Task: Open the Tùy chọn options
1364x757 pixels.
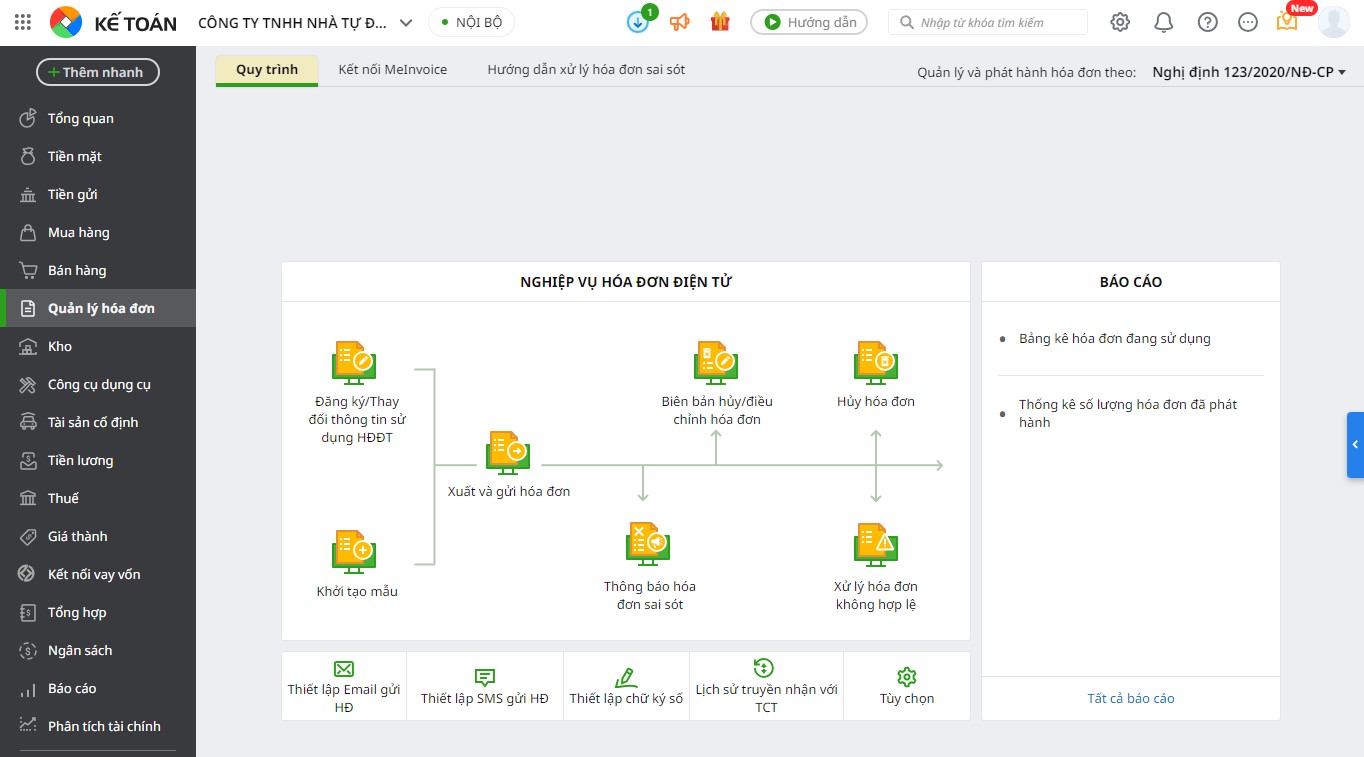Action: tap(907, 686)
